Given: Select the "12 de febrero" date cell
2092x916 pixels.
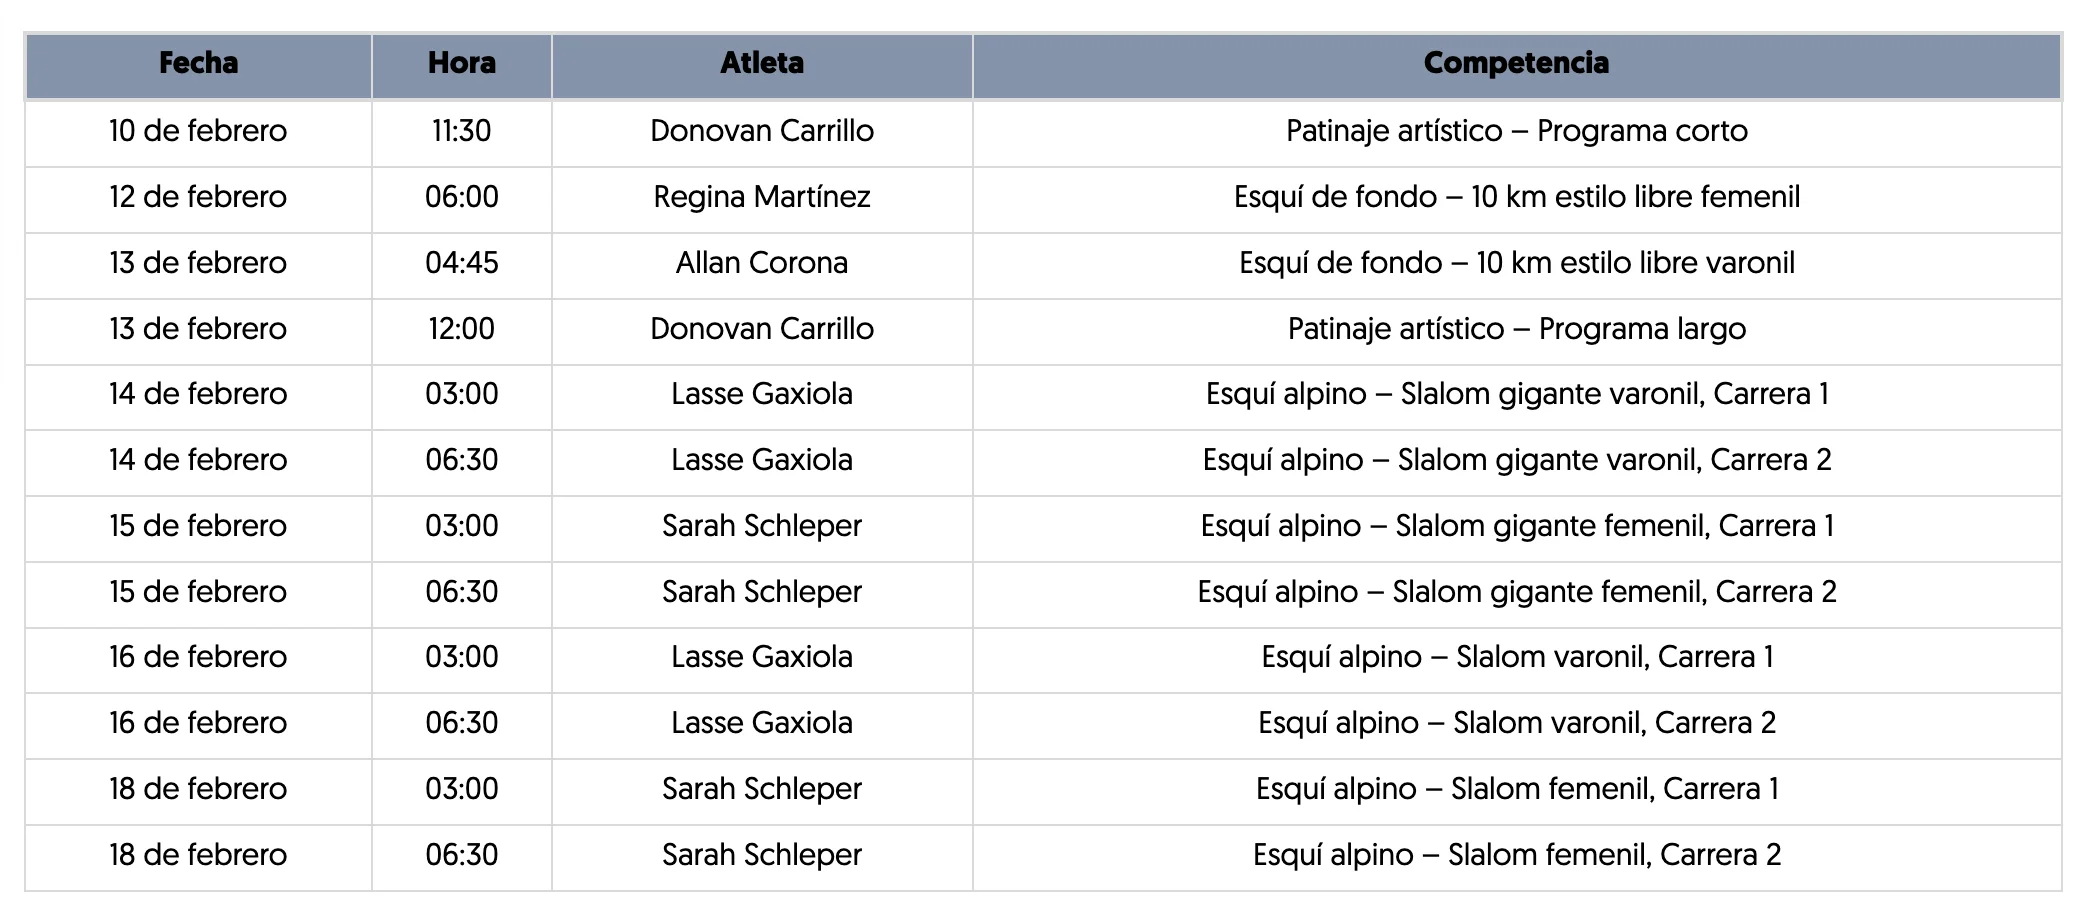Looking at the screenshot, I should [x=198, y=197].
